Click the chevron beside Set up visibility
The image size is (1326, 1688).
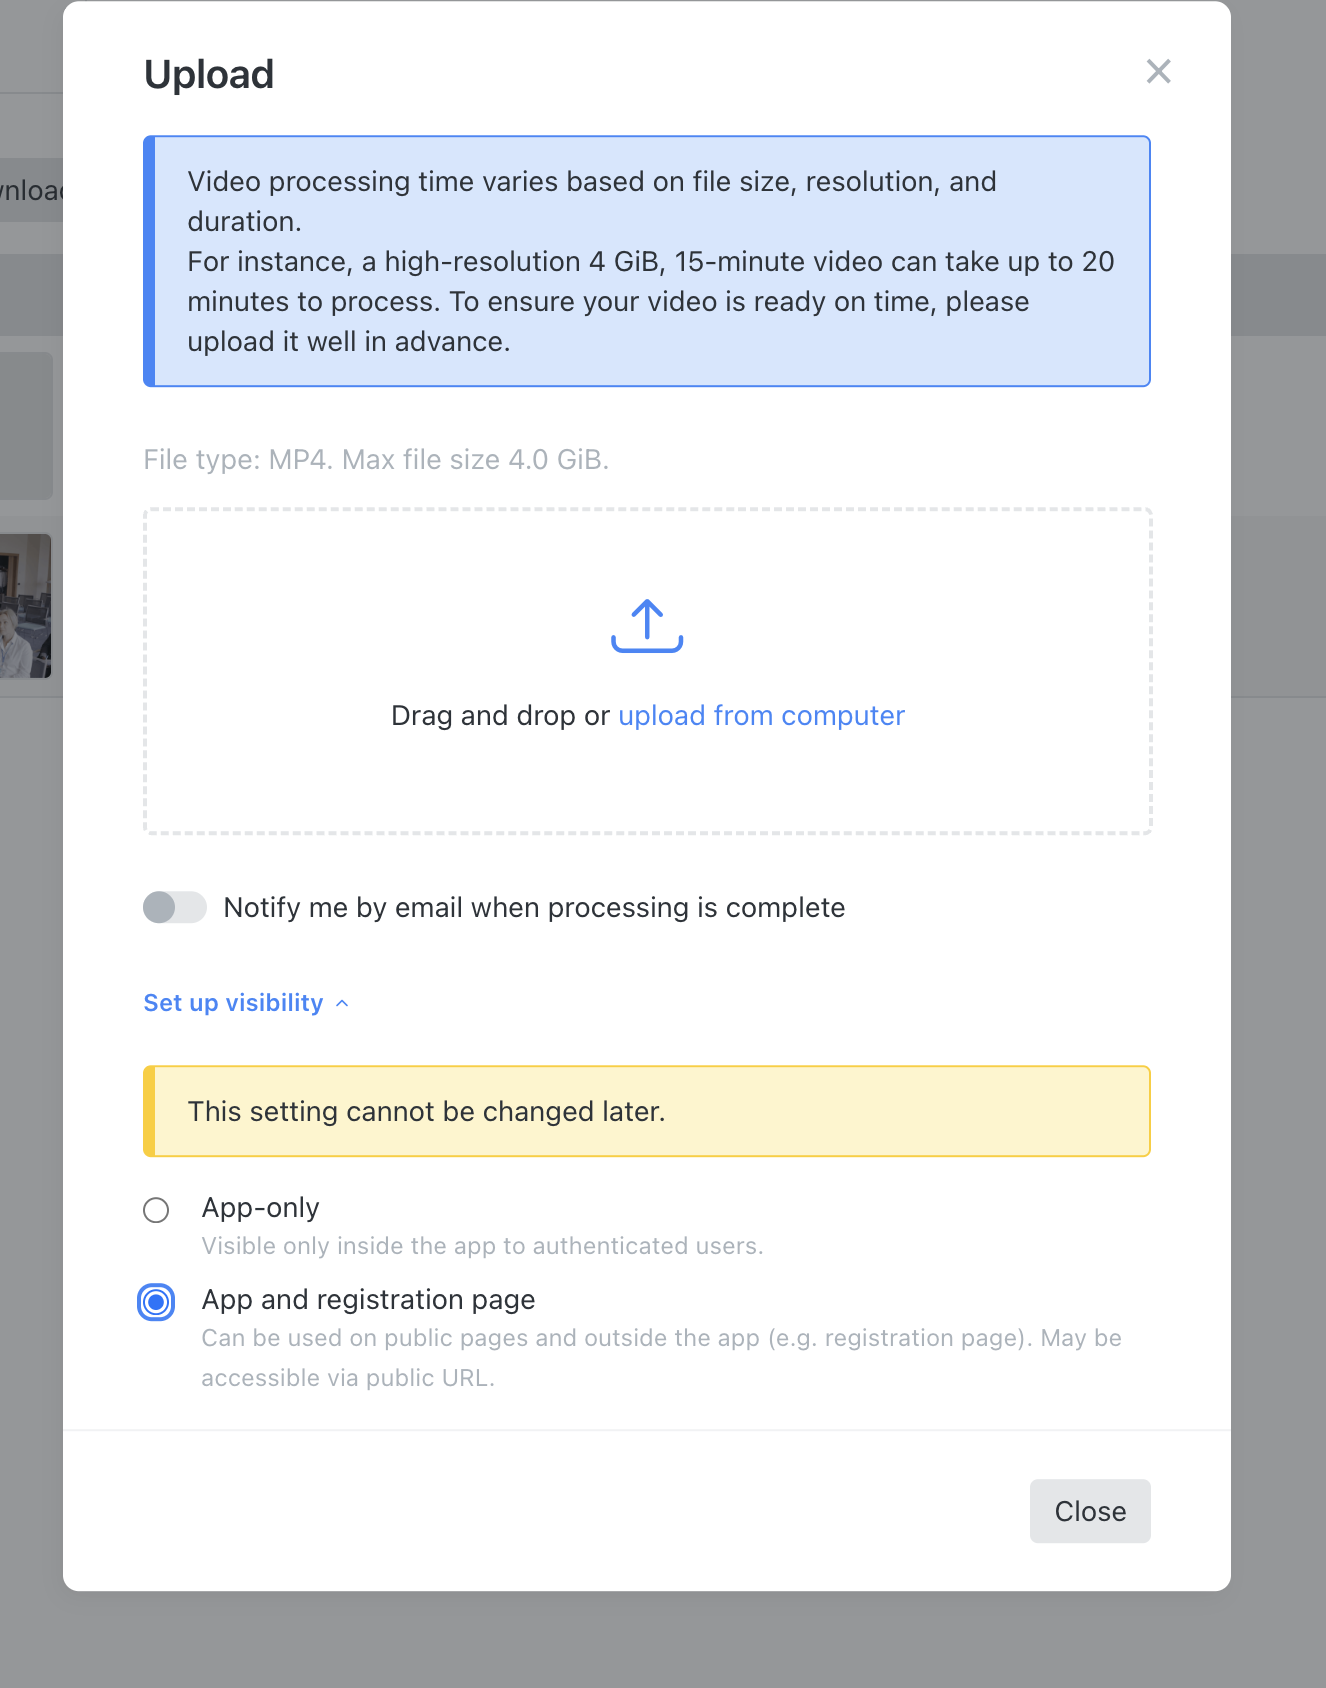tap(342, 1003)
